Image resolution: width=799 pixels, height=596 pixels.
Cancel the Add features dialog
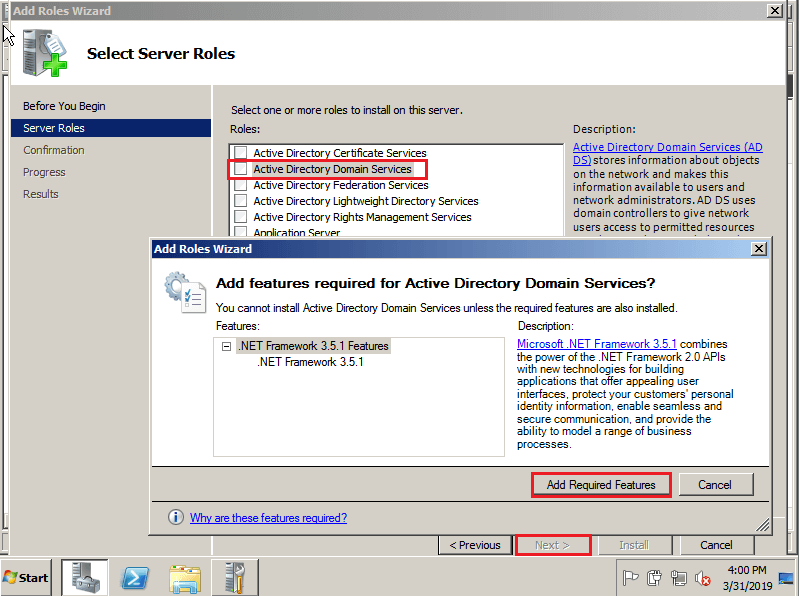coord(715,485)
